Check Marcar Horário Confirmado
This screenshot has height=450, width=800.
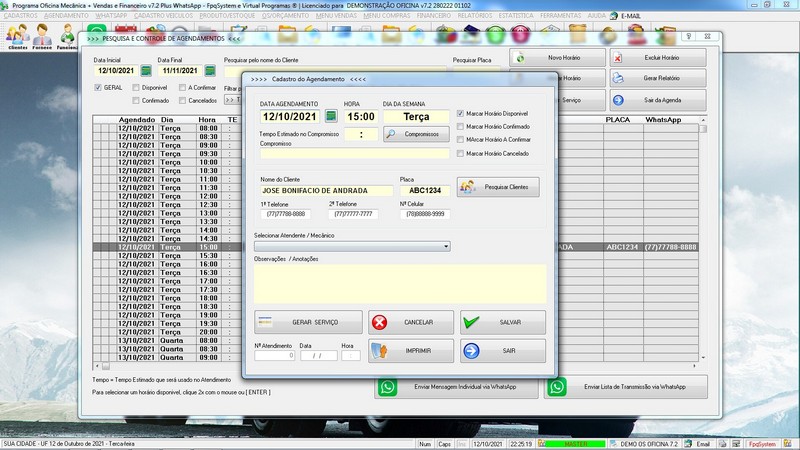pos(460,127)
